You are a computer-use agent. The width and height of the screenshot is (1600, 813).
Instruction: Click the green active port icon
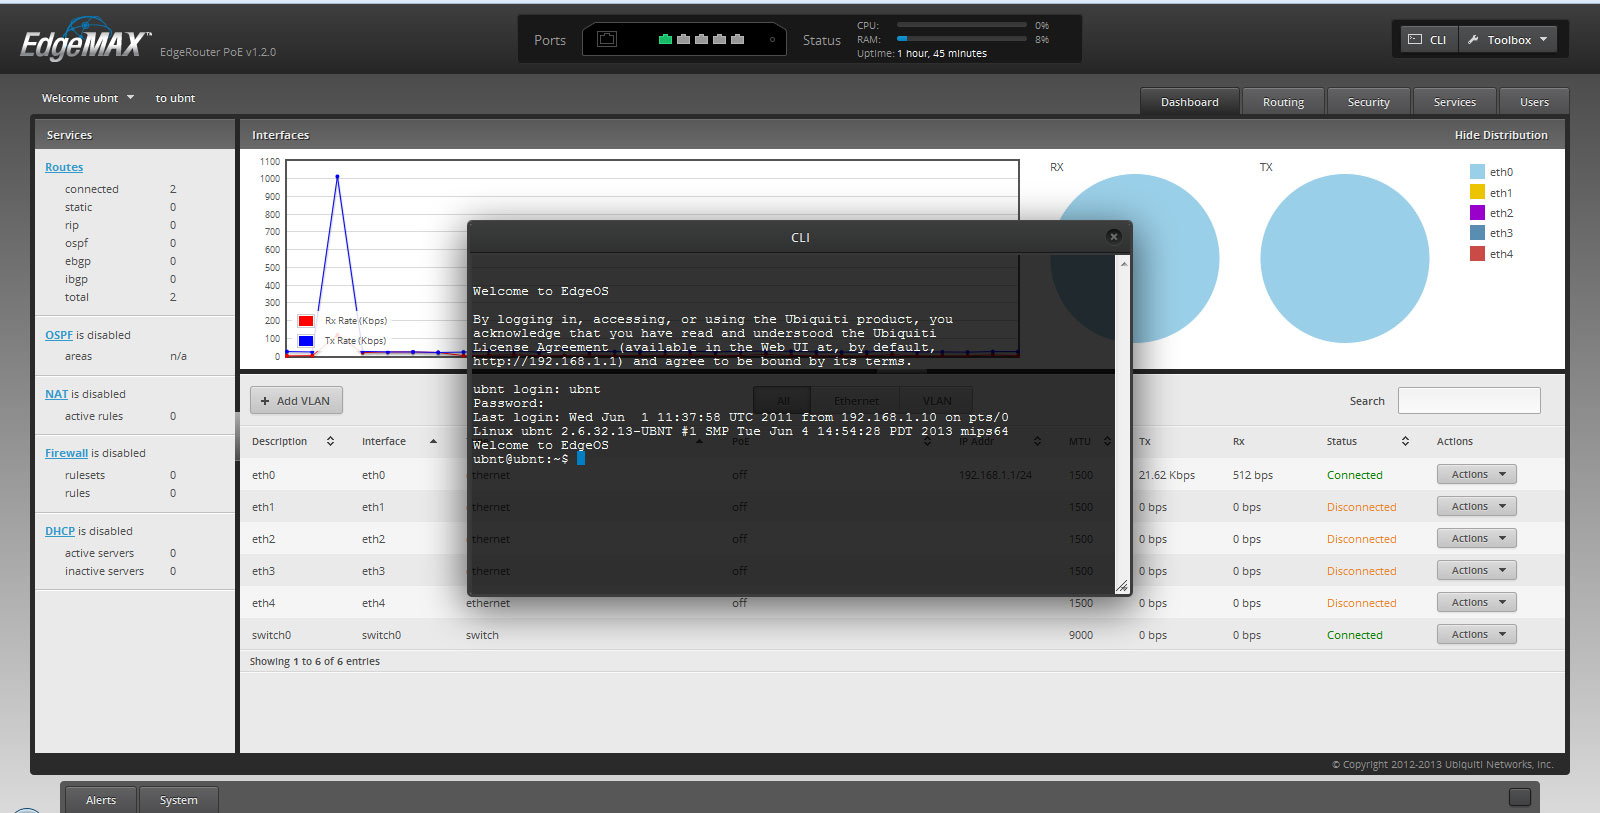coord(665,40)
